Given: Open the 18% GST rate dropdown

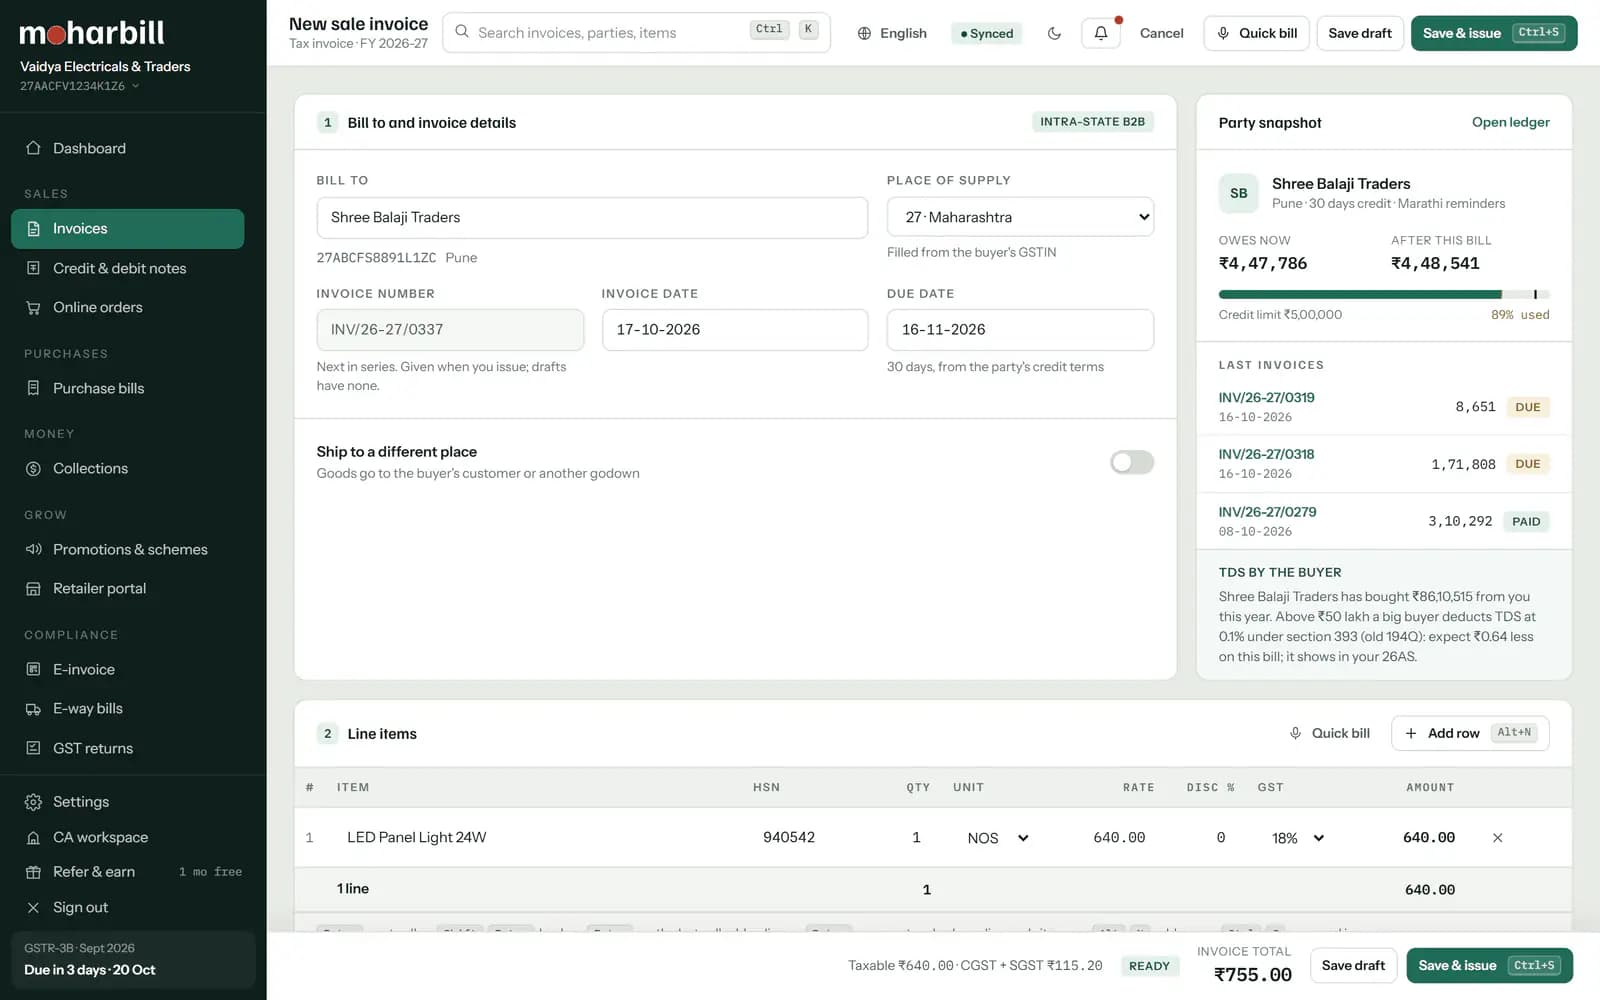Looking at the screenshot, I should [x=1298, y=838].
